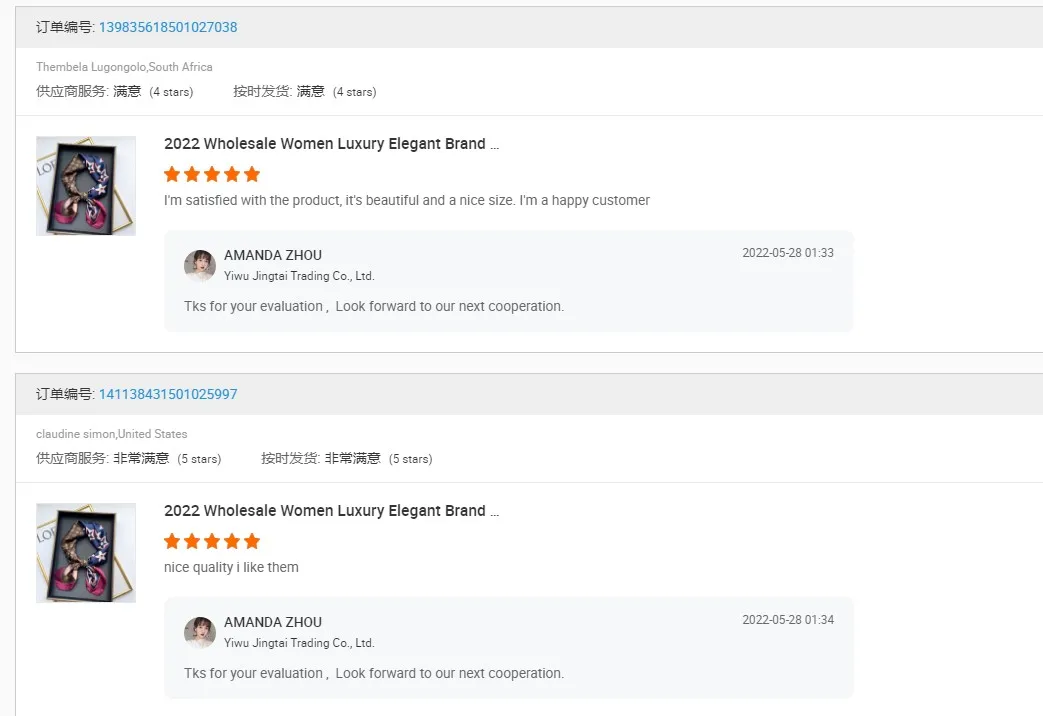The width and height of the screenshot is (1043, 716).
Task: Click Amanda Zhou's avatar in 01:33 reply
Action: (200, 265)
